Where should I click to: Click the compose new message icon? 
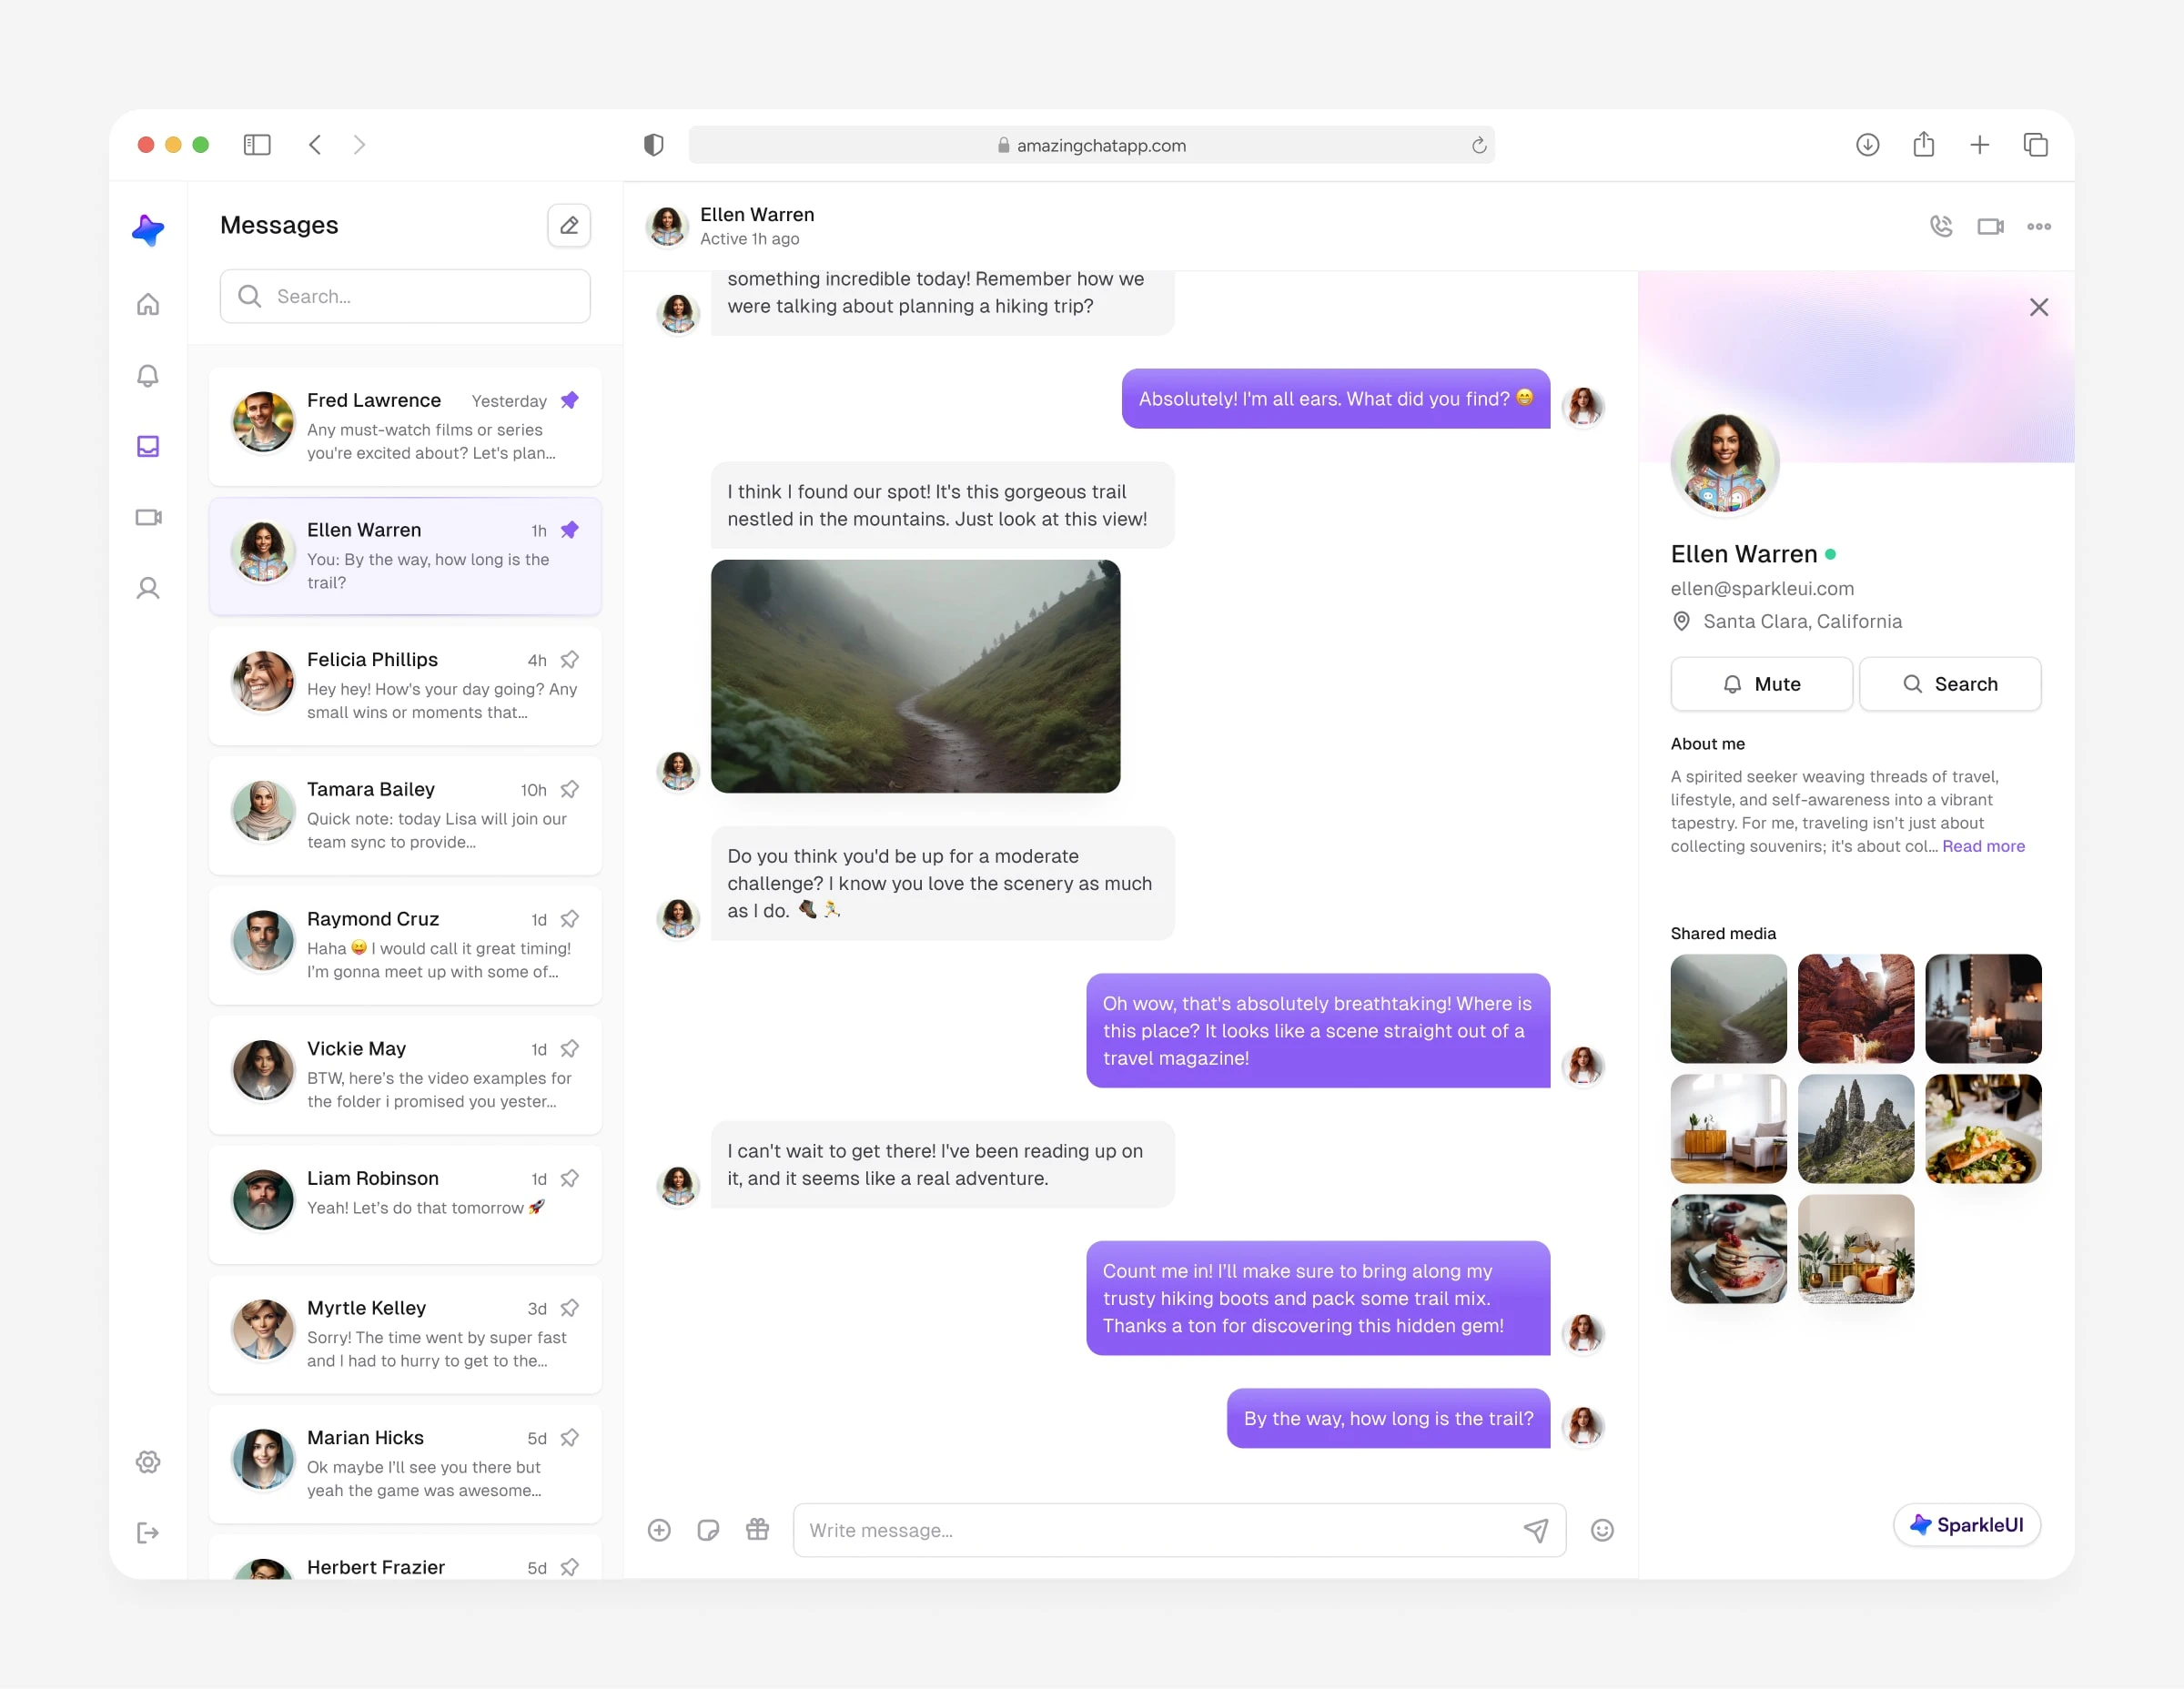569,225
